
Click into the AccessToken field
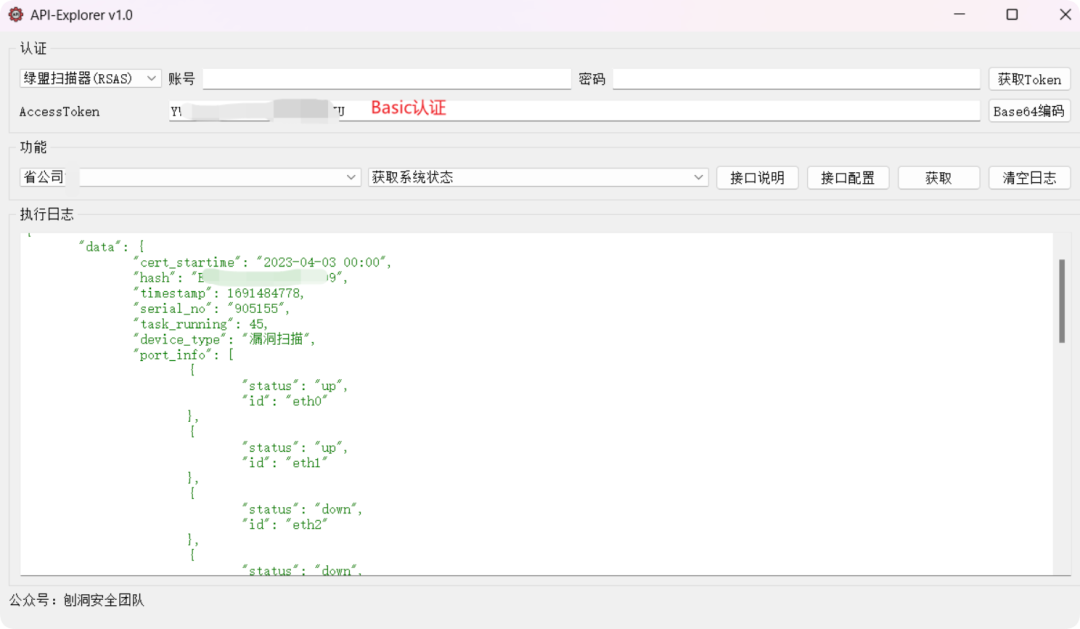click(574, 111)
